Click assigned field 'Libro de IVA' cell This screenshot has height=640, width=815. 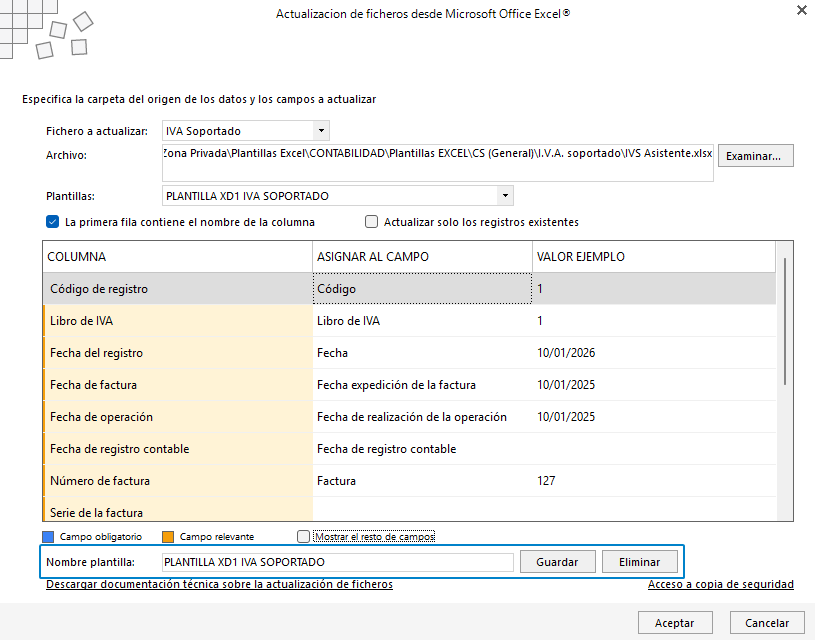click(422, 321)
